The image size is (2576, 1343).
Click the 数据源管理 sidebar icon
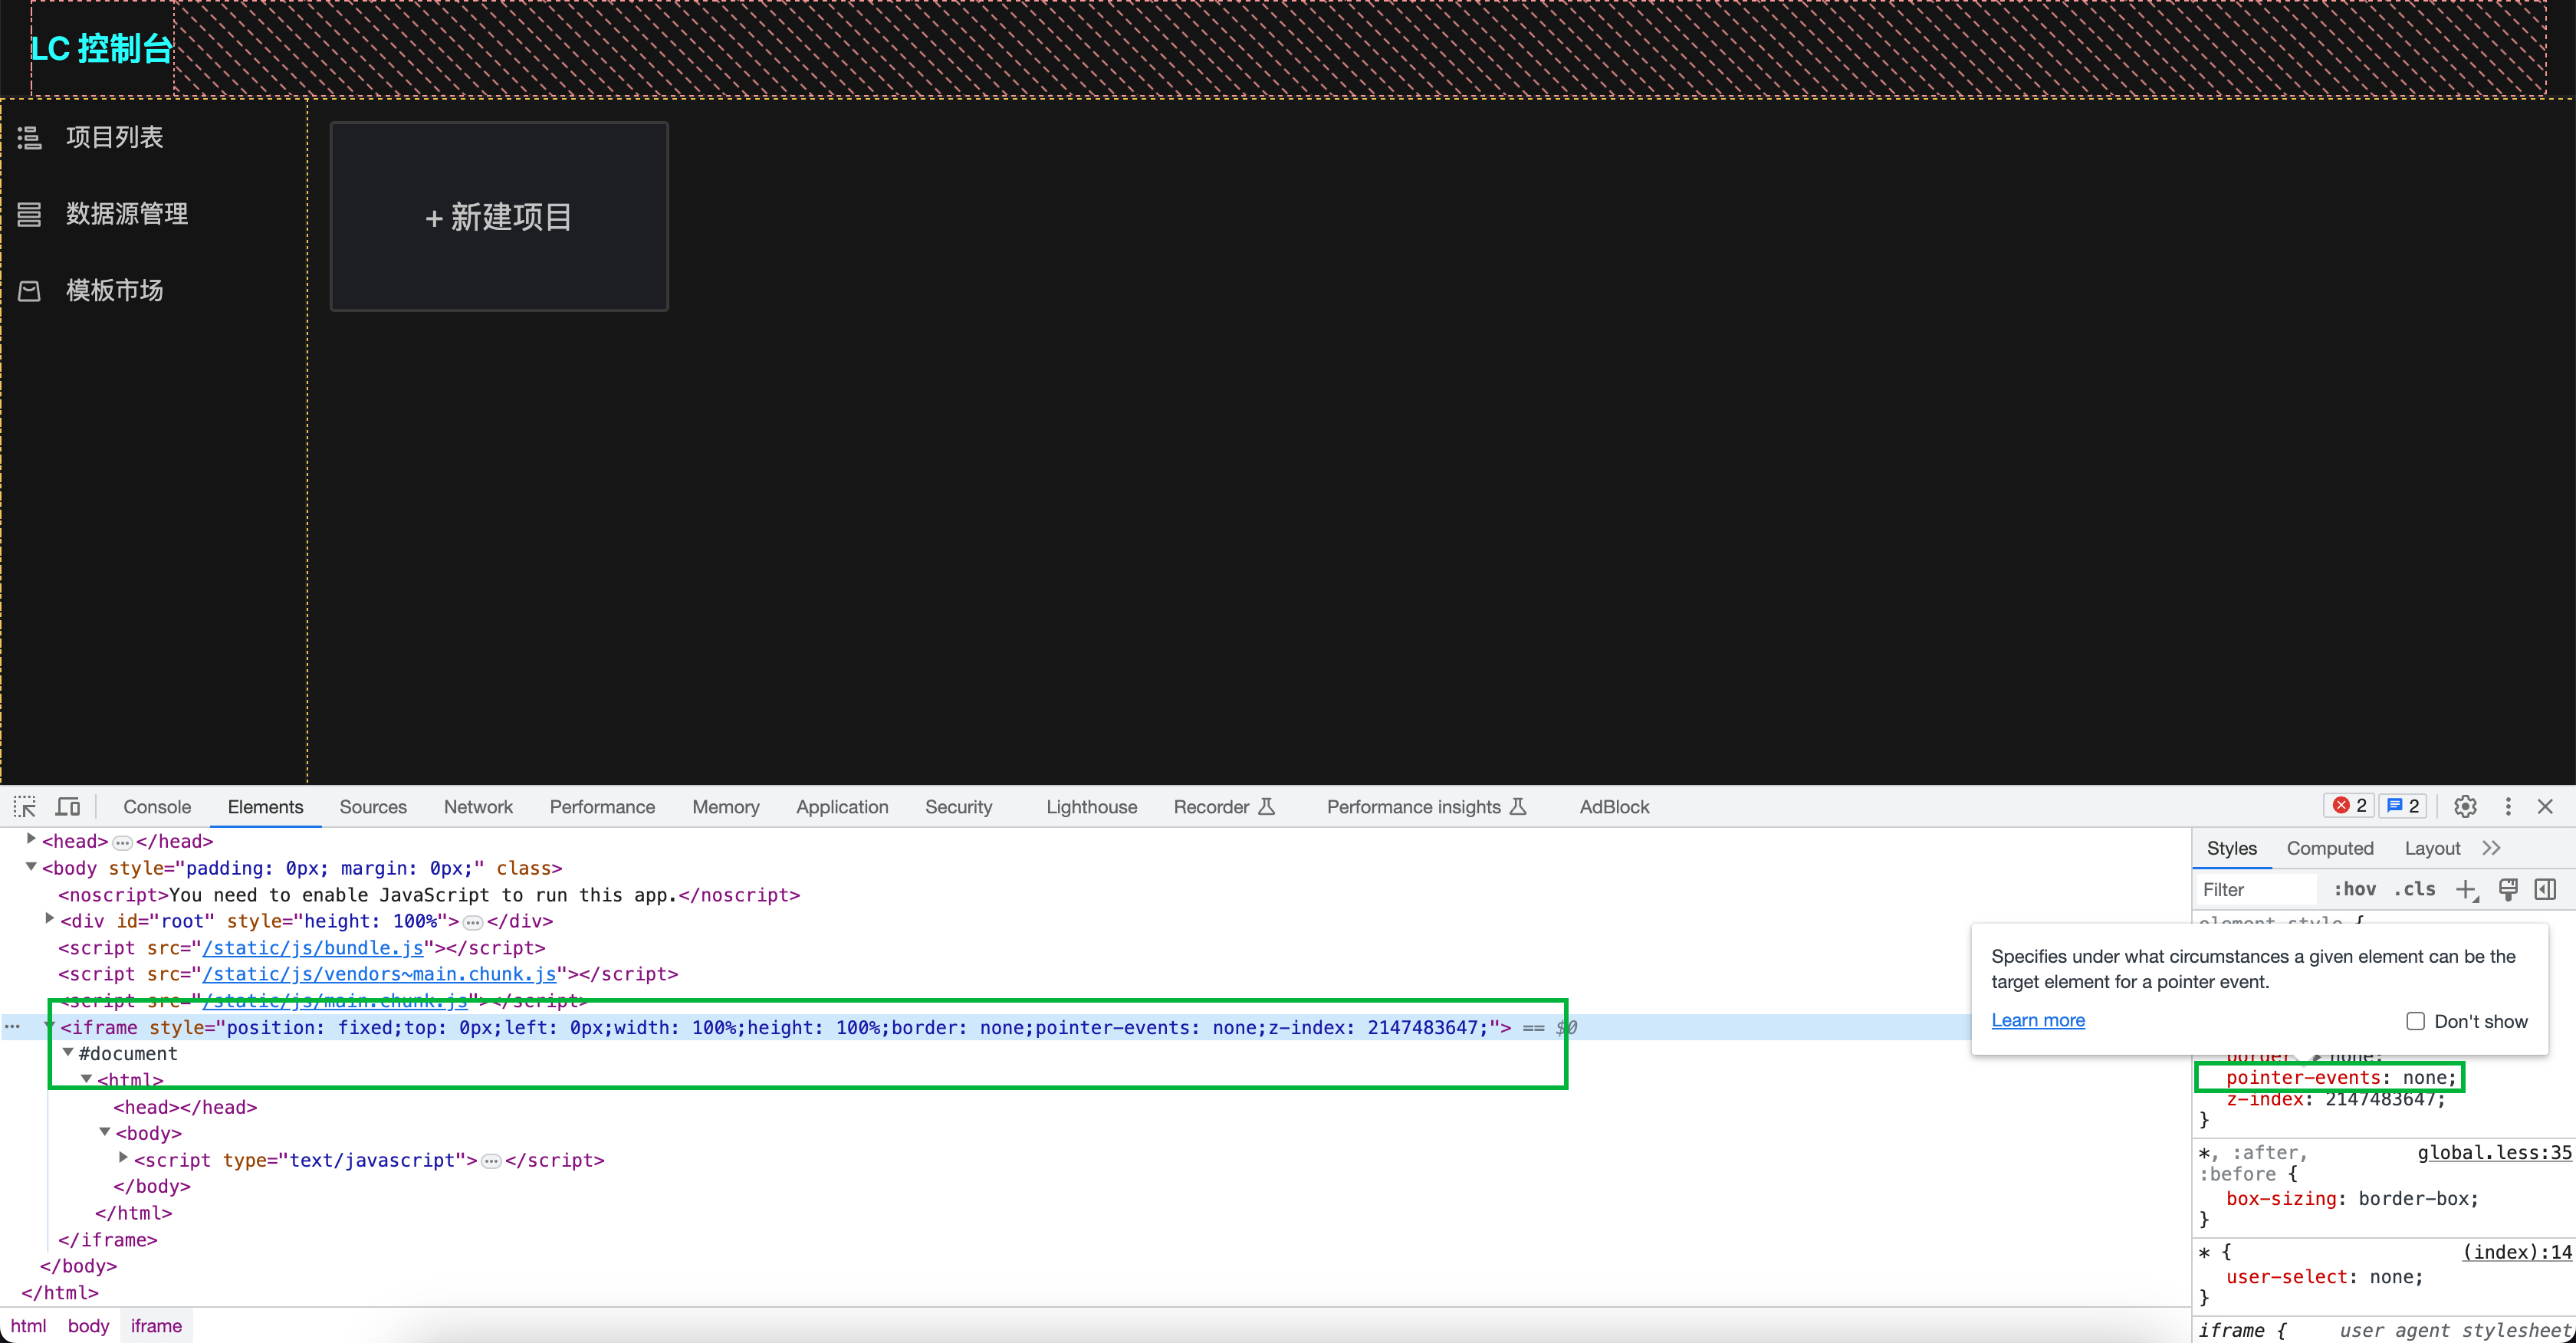pyautogui.click(x=29, y=213)
